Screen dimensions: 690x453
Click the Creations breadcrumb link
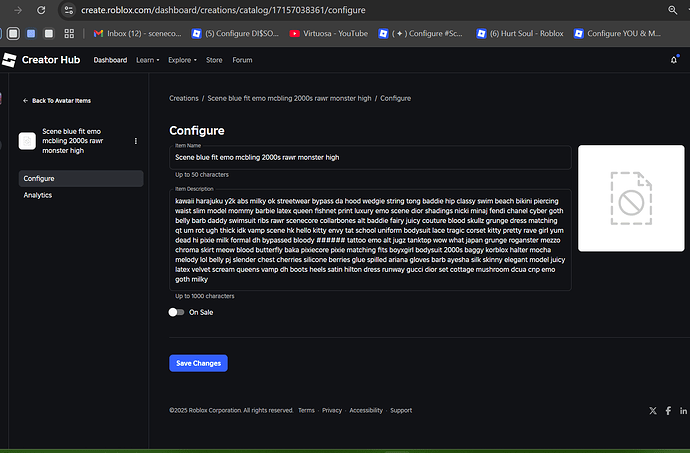pyautogui.click(x=184, y=98)
